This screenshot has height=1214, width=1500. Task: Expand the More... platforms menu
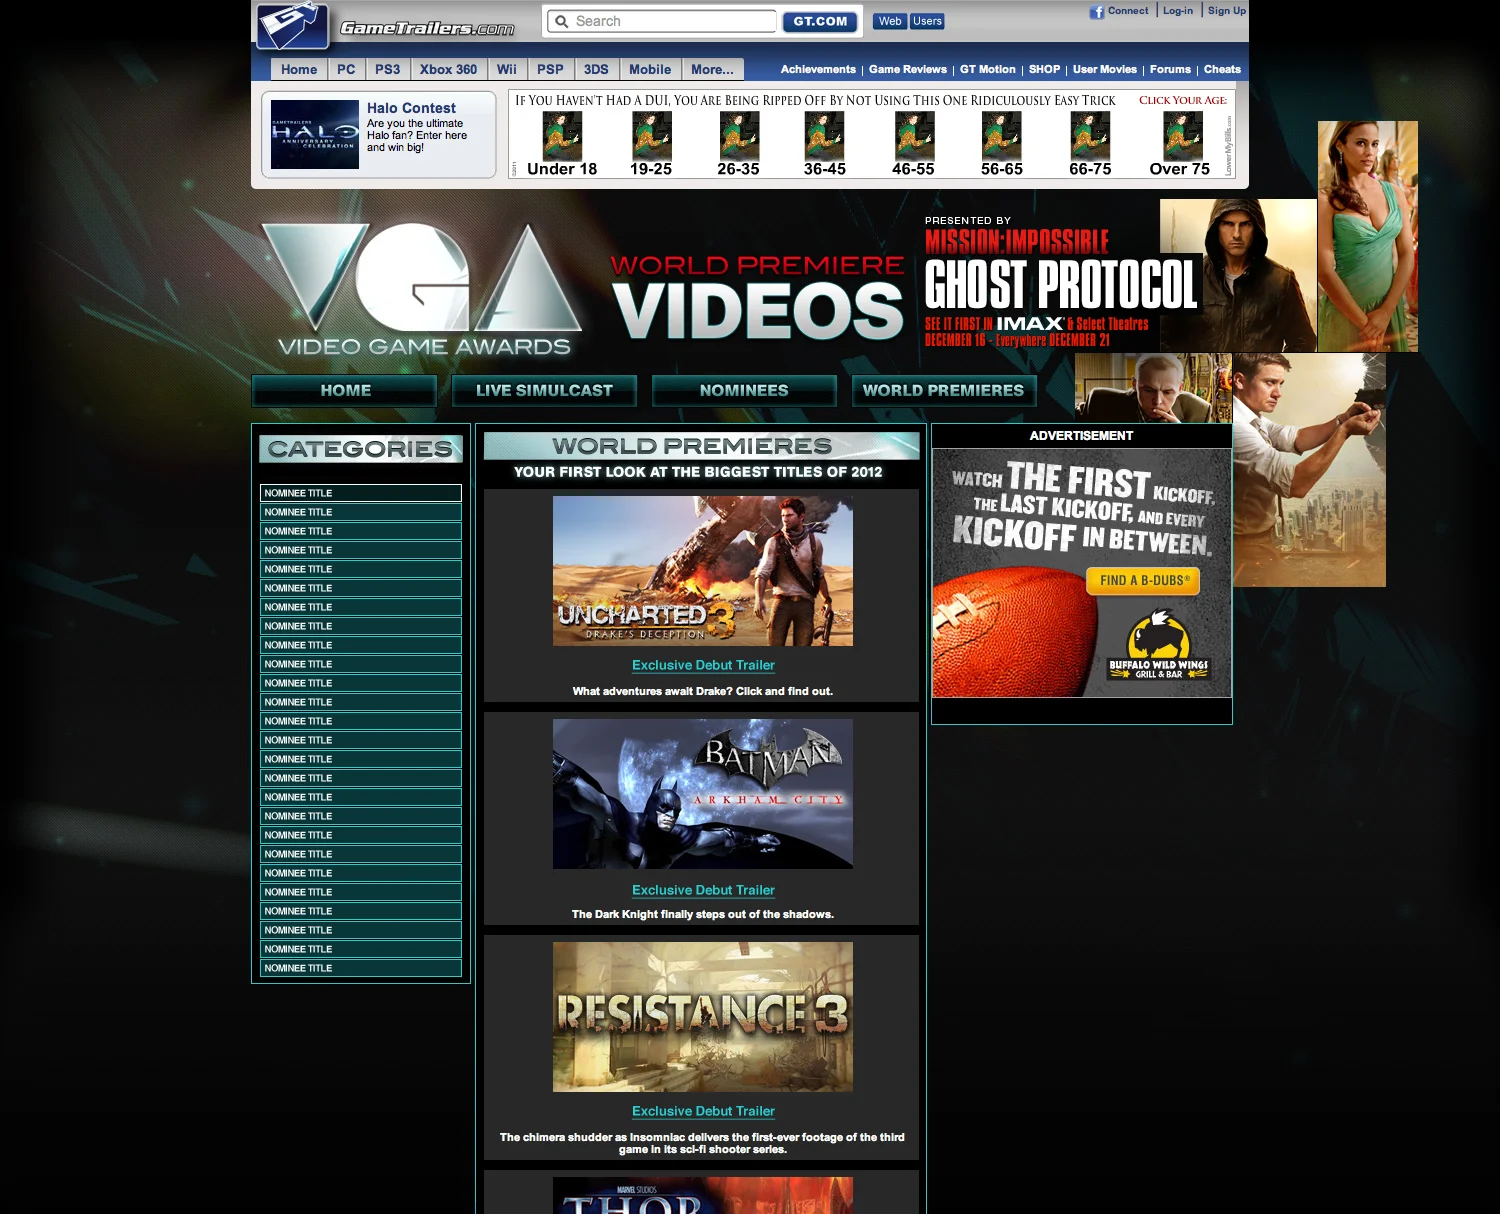coord(712,69)
